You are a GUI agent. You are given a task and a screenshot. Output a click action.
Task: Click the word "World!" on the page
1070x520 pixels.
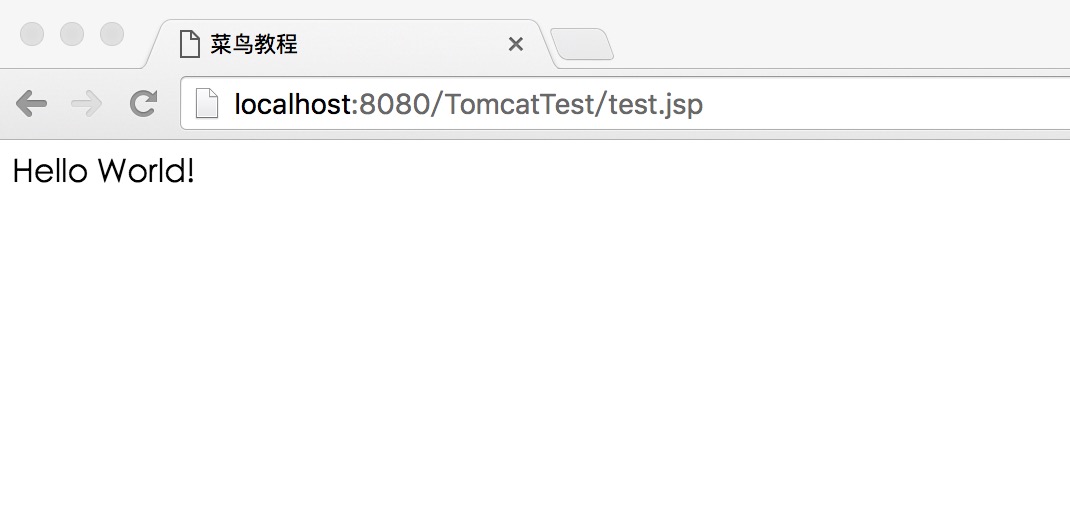click(146, 171)
